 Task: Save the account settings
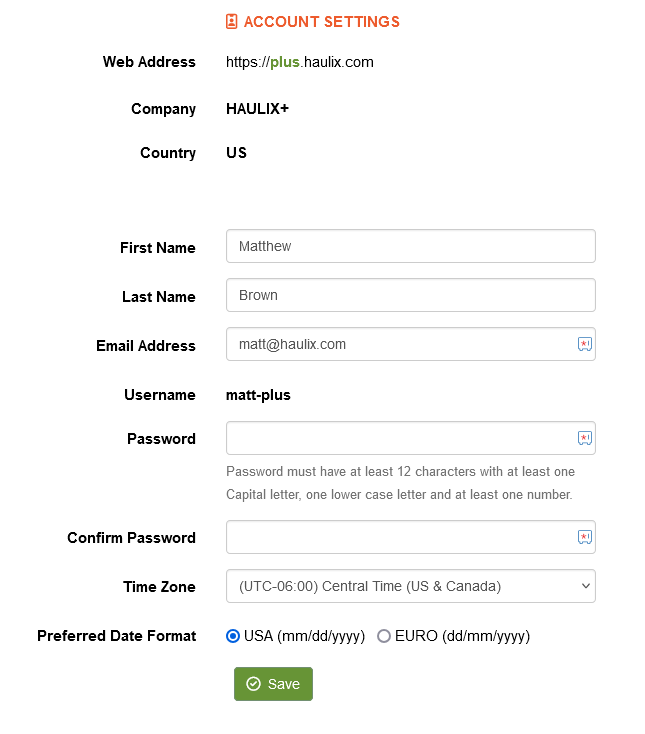pyautogui.click(x=273, y=684)
